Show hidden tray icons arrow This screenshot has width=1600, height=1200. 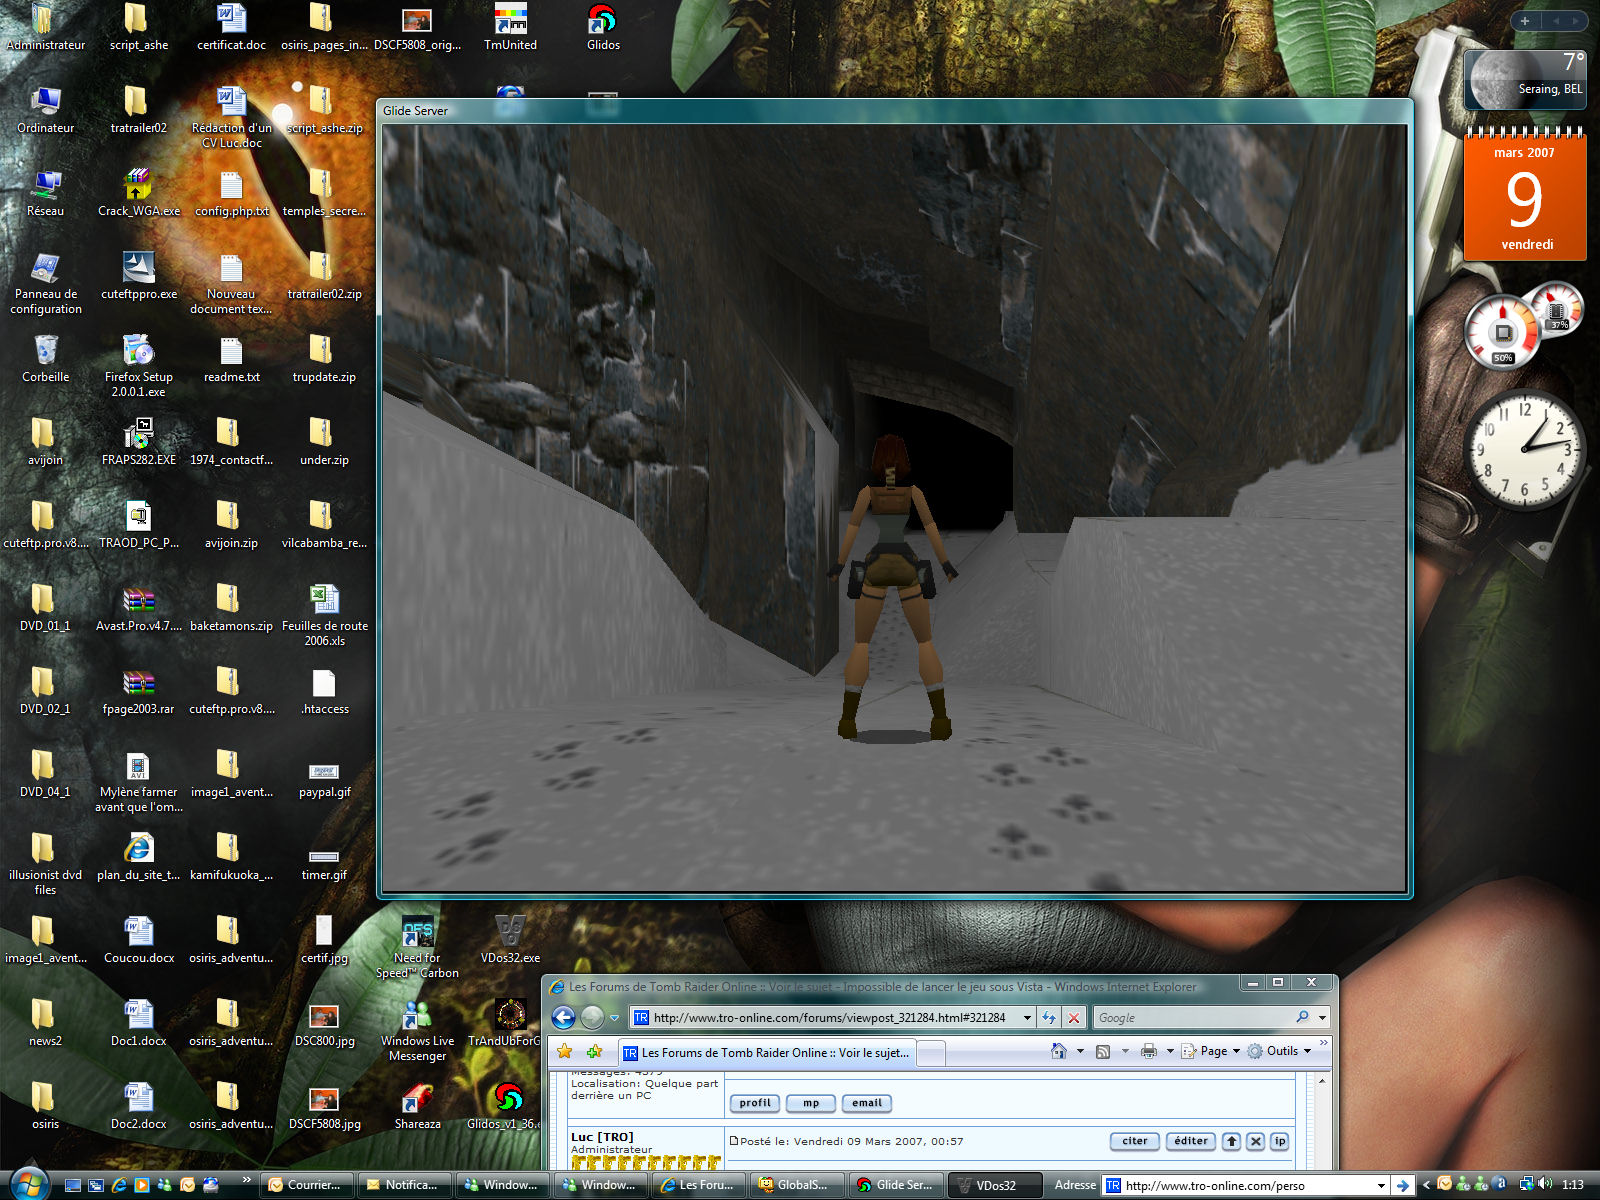point(1426,1185)
